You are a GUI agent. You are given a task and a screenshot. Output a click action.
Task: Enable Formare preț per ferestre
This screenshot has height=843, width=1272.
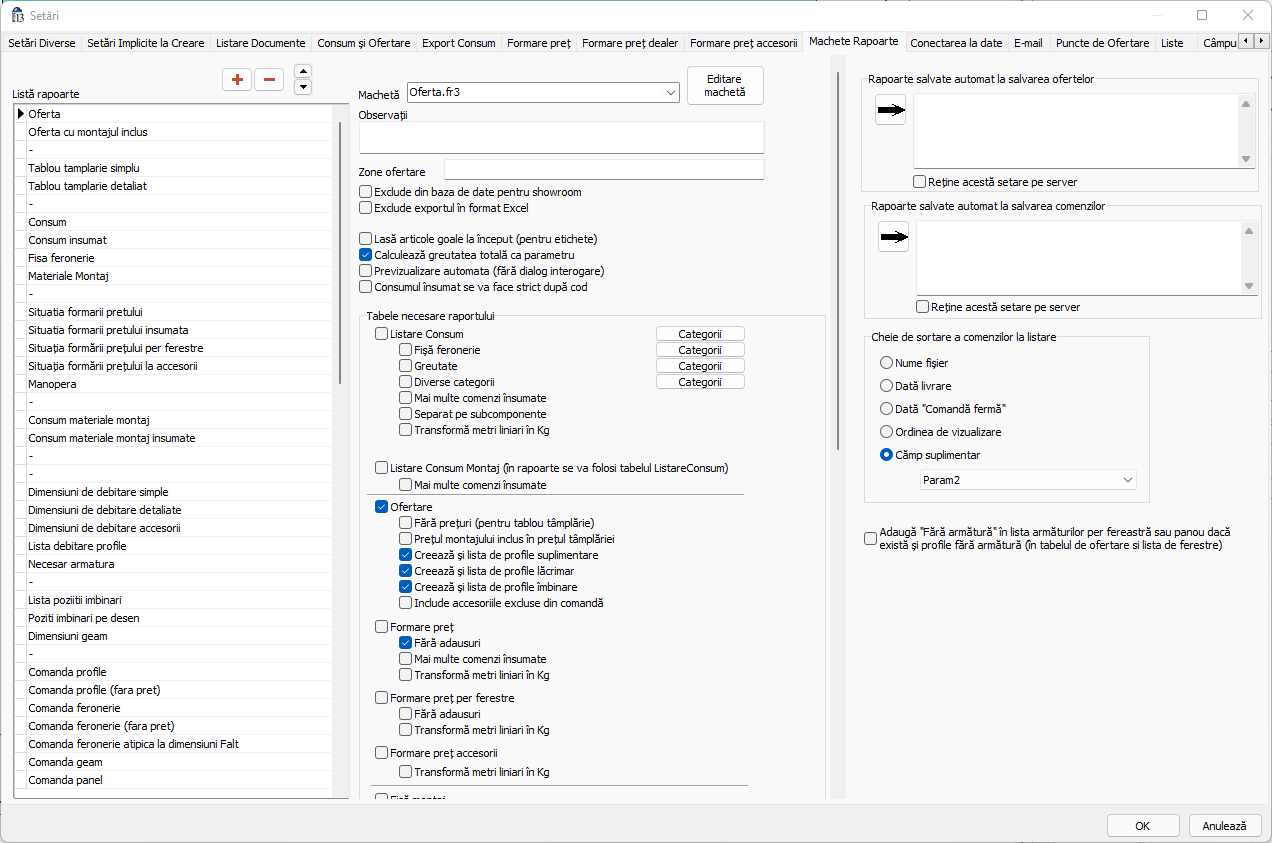(x=381, y=698)
